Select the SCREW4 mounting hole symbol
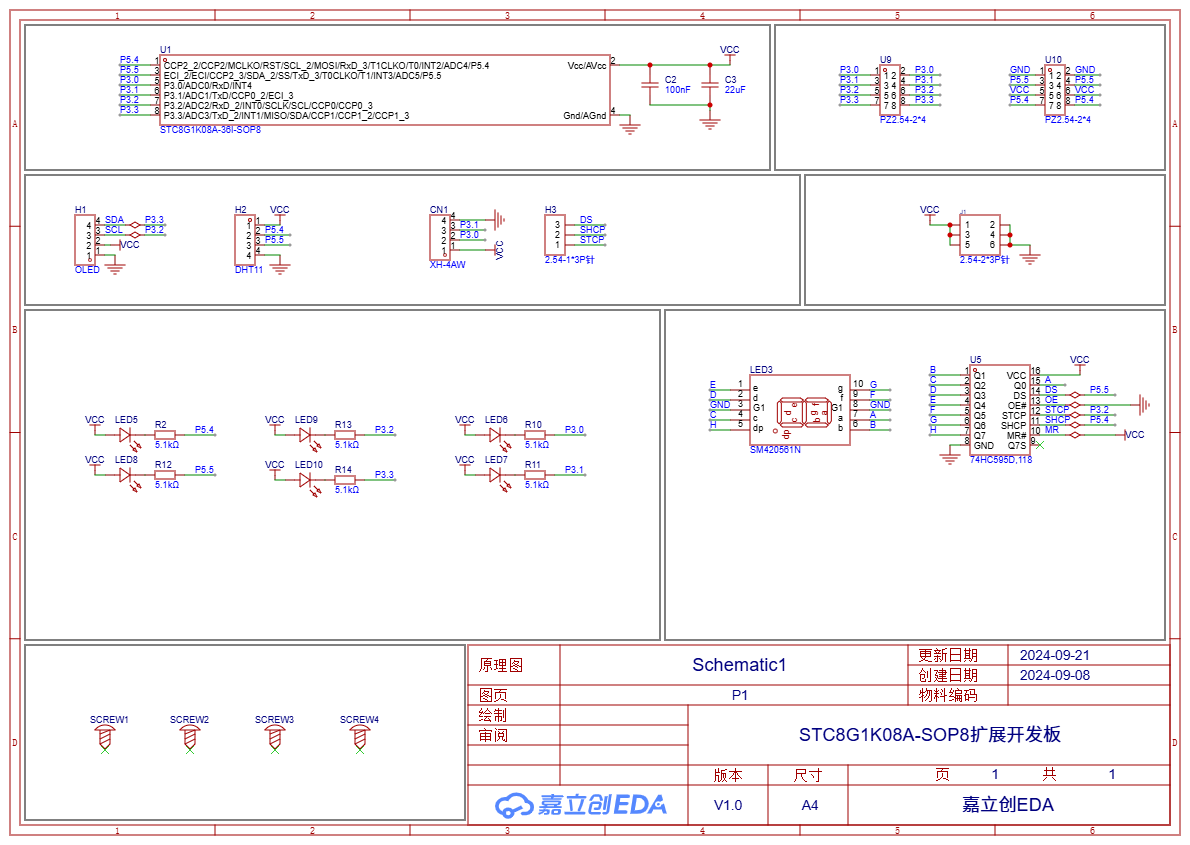Viewport: 1190px width, 845px height. pos(360,739)
